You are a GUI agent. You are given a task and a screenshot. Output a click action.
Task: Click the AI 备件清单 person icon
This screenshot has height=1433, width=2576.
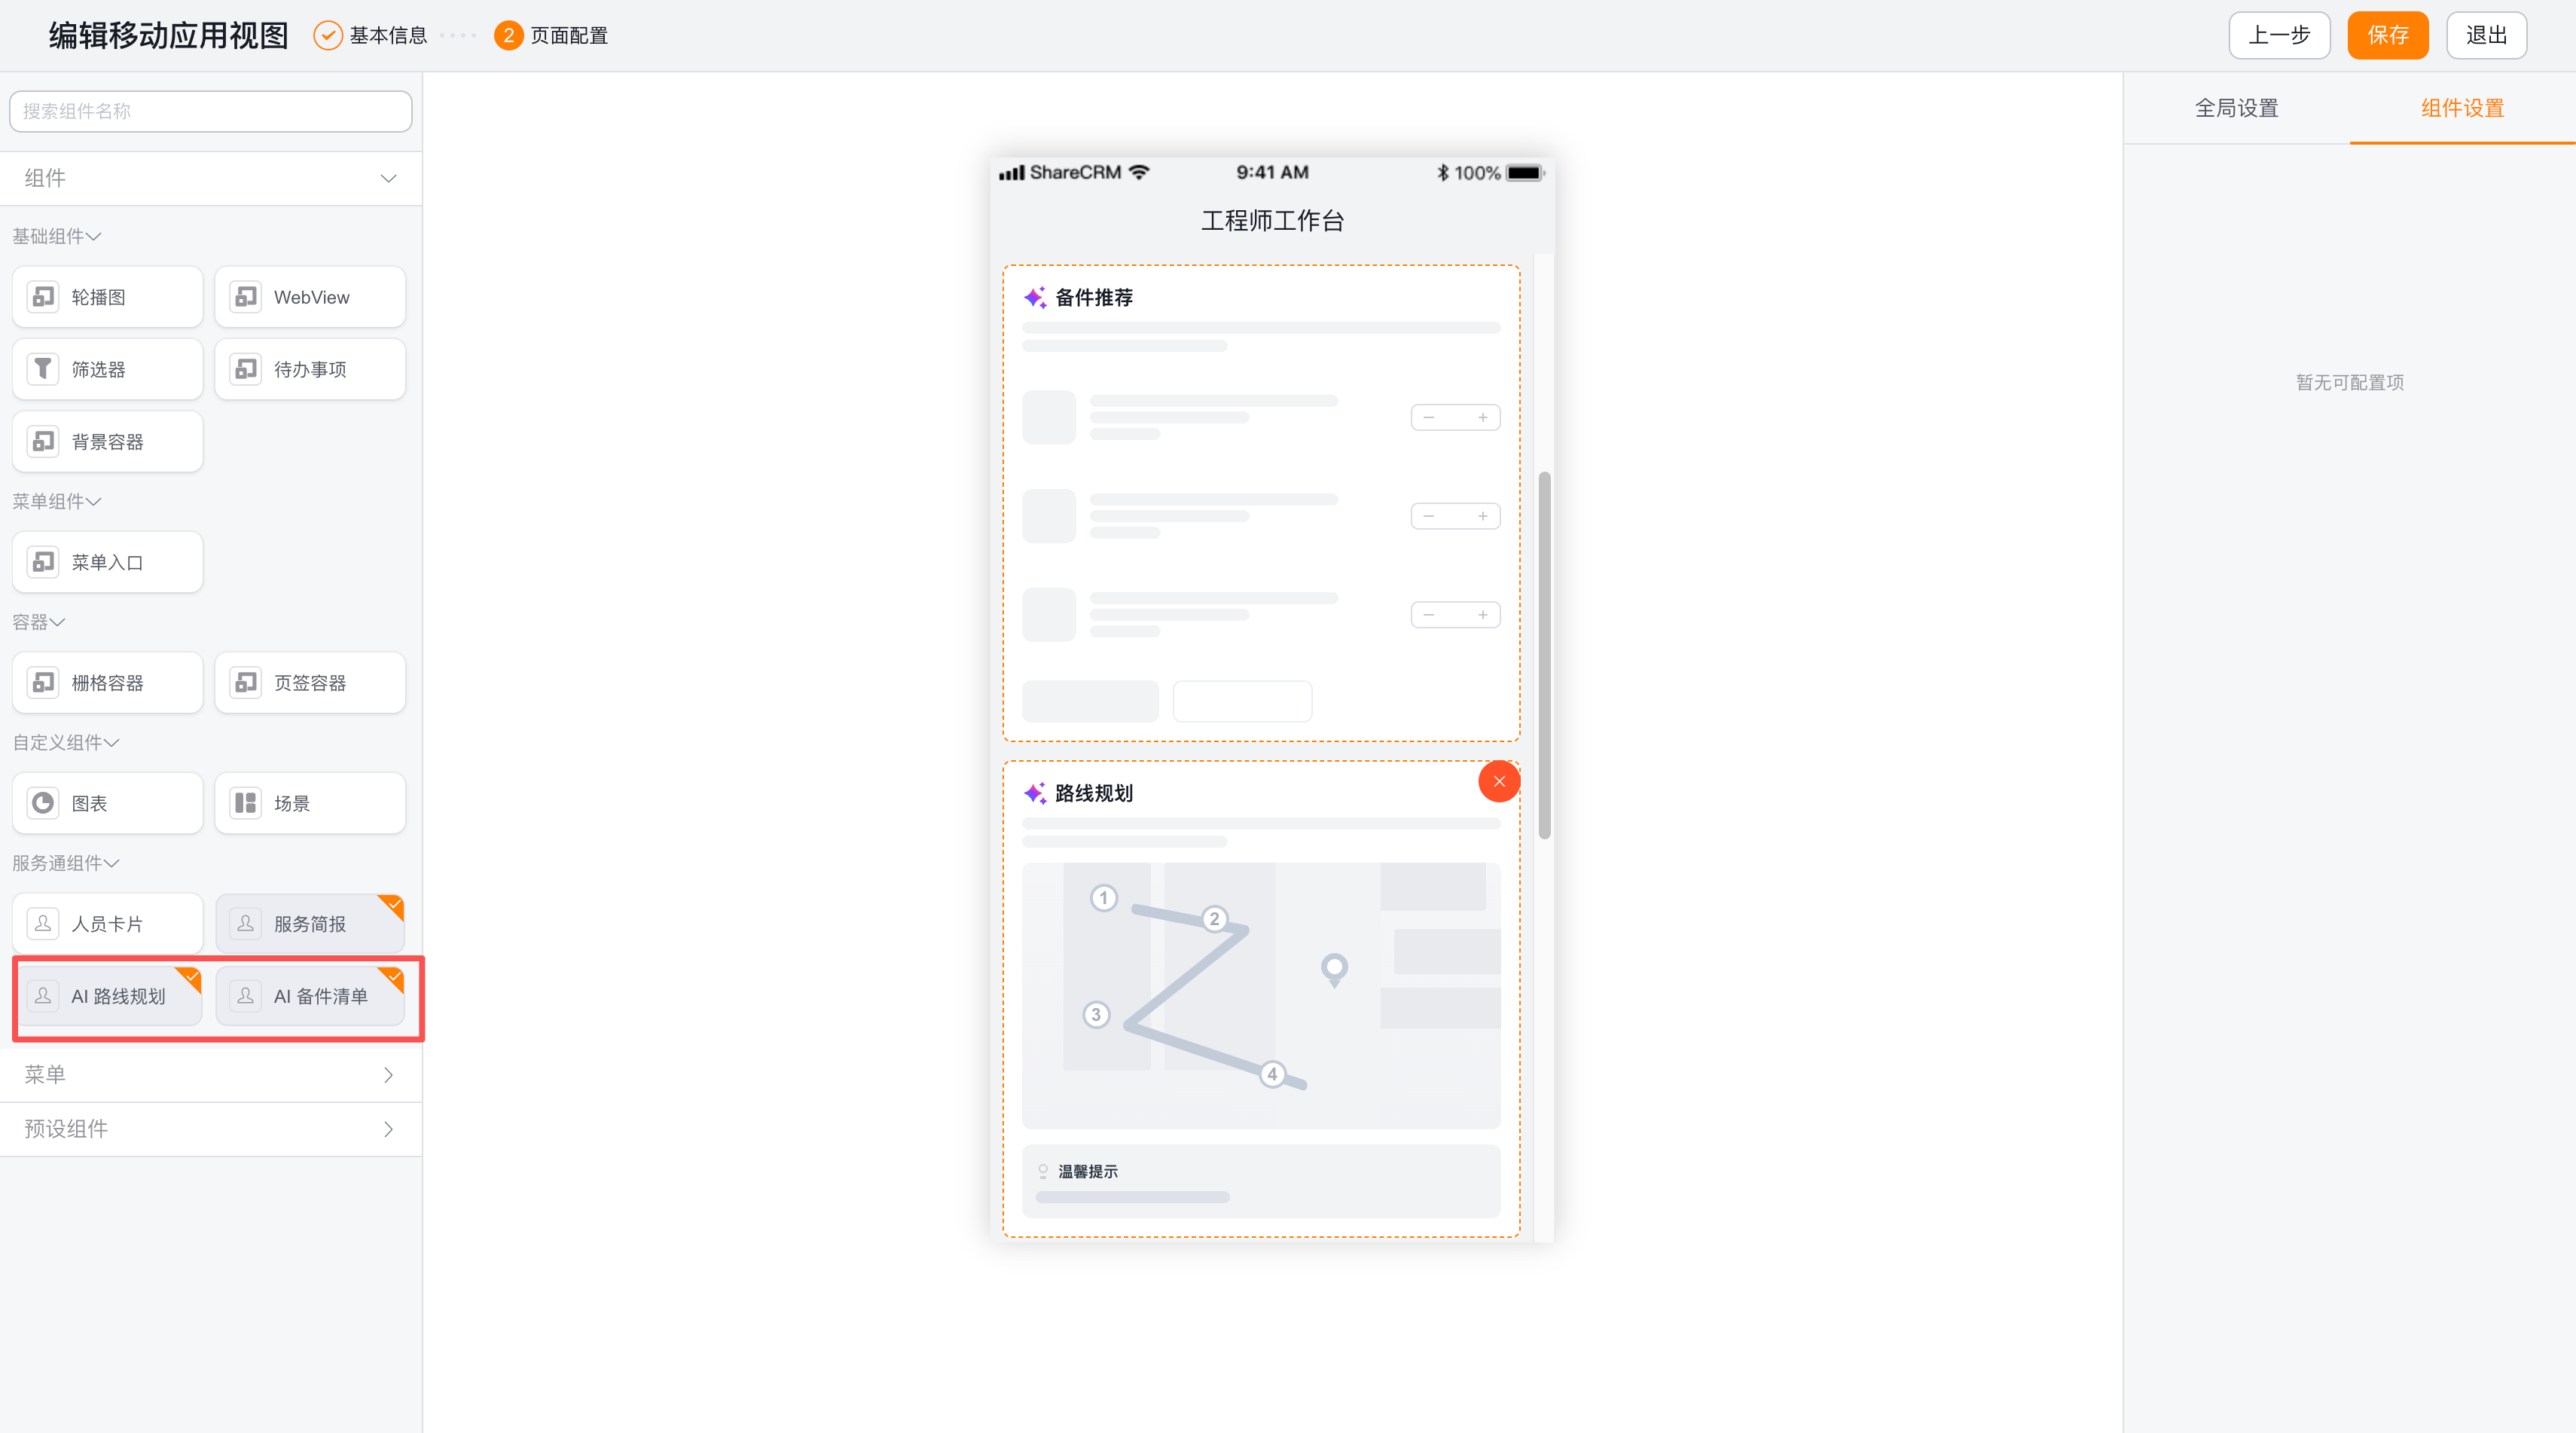(246, 996)
